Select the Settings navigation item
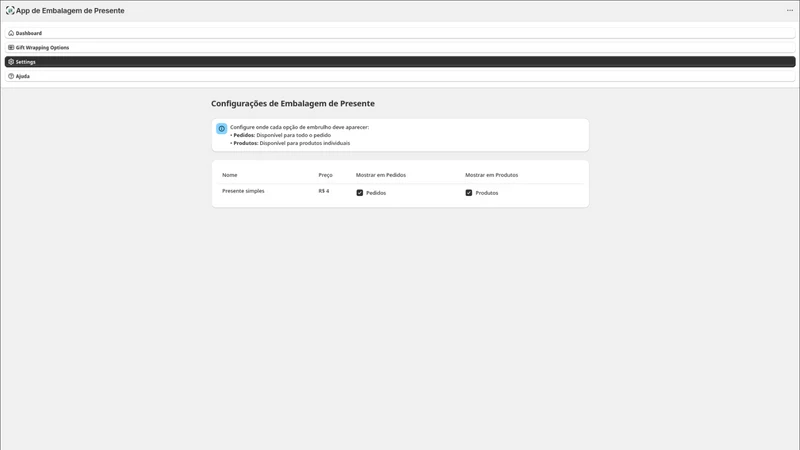The image size is (800, 450). point(400,62)
